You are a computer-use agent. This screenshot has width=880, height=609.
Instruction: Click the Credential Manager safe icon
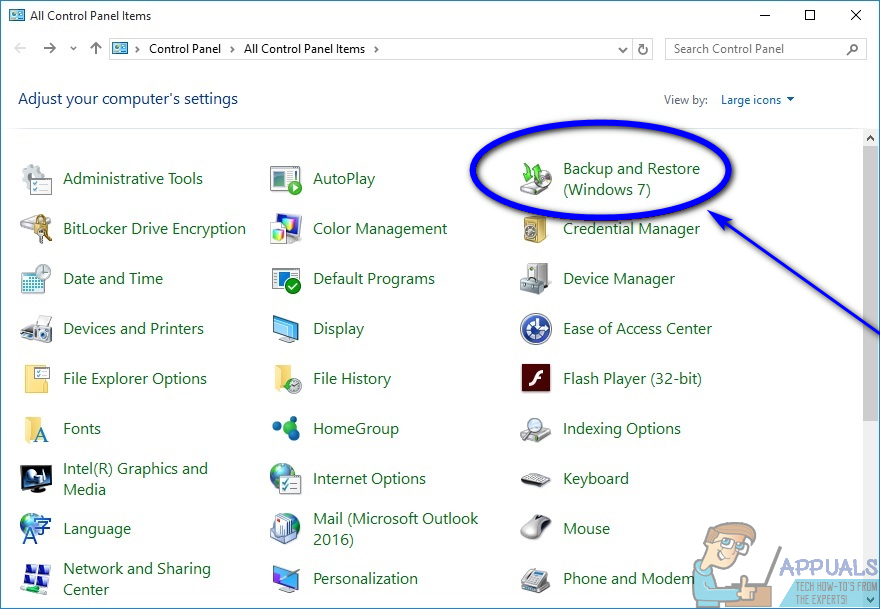pos(535,229)
